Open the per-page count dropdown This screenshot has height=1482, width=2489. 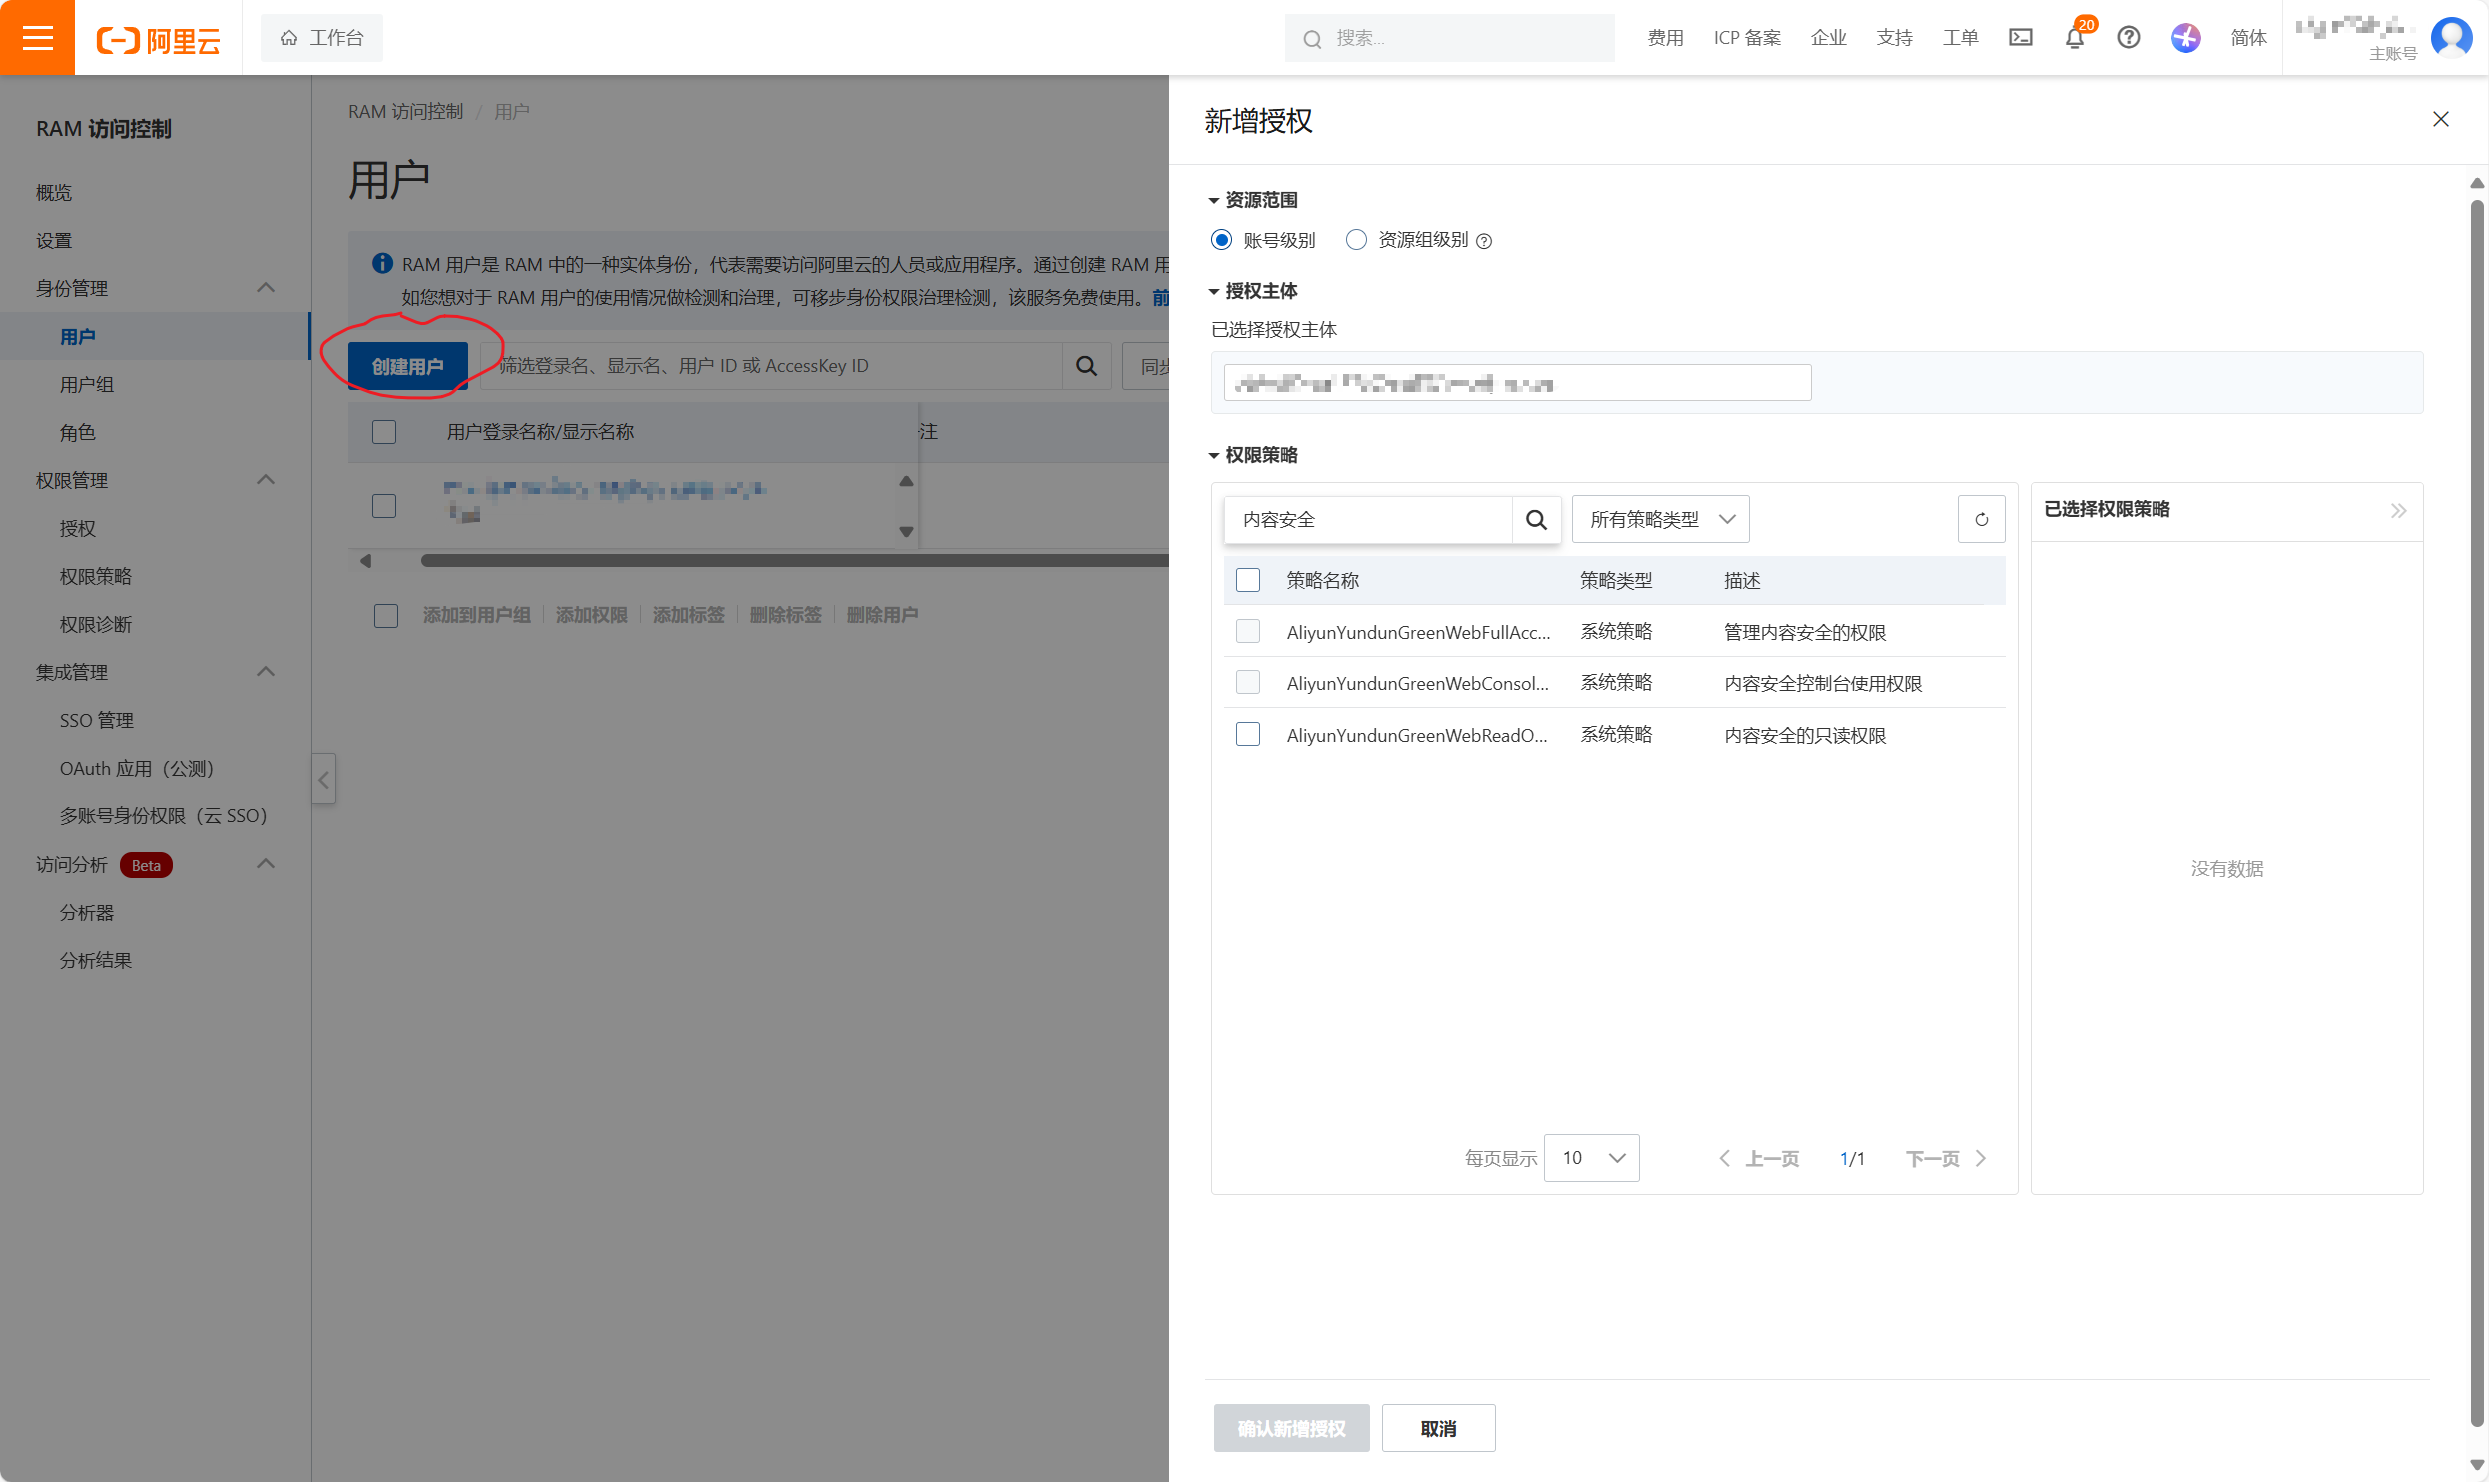pyautogui.click(x=1591, y=1158)
